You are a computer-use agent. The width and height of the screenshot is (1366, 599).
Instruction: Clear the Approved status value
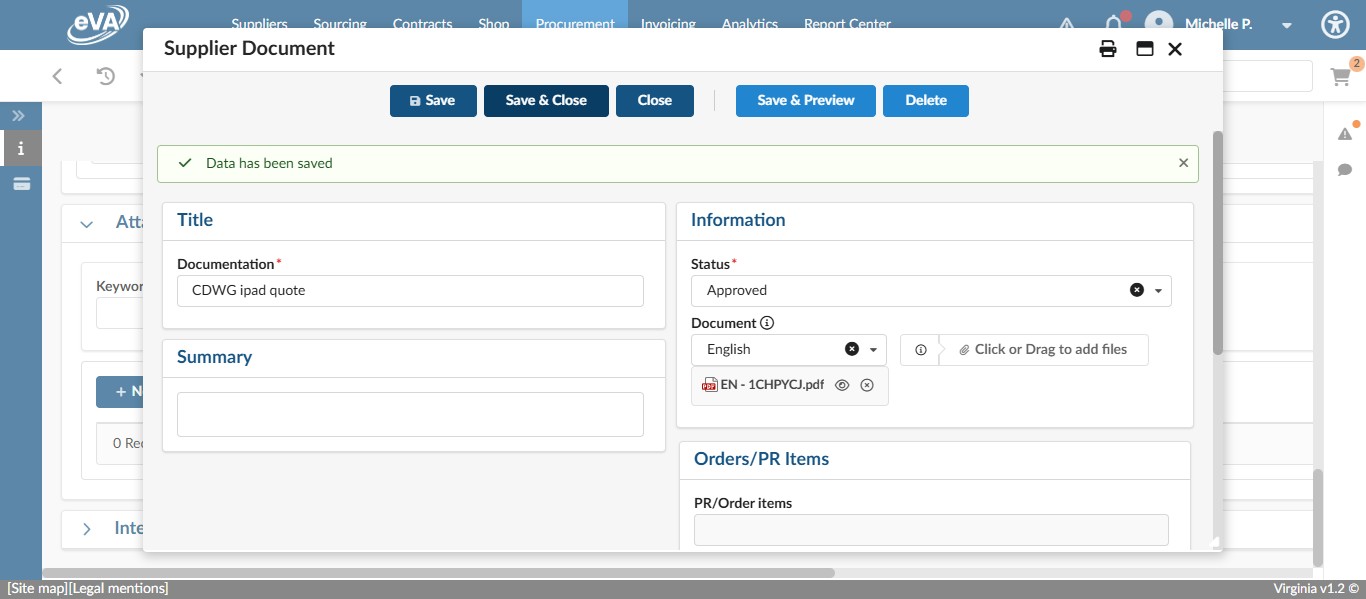coord(1136,290)
